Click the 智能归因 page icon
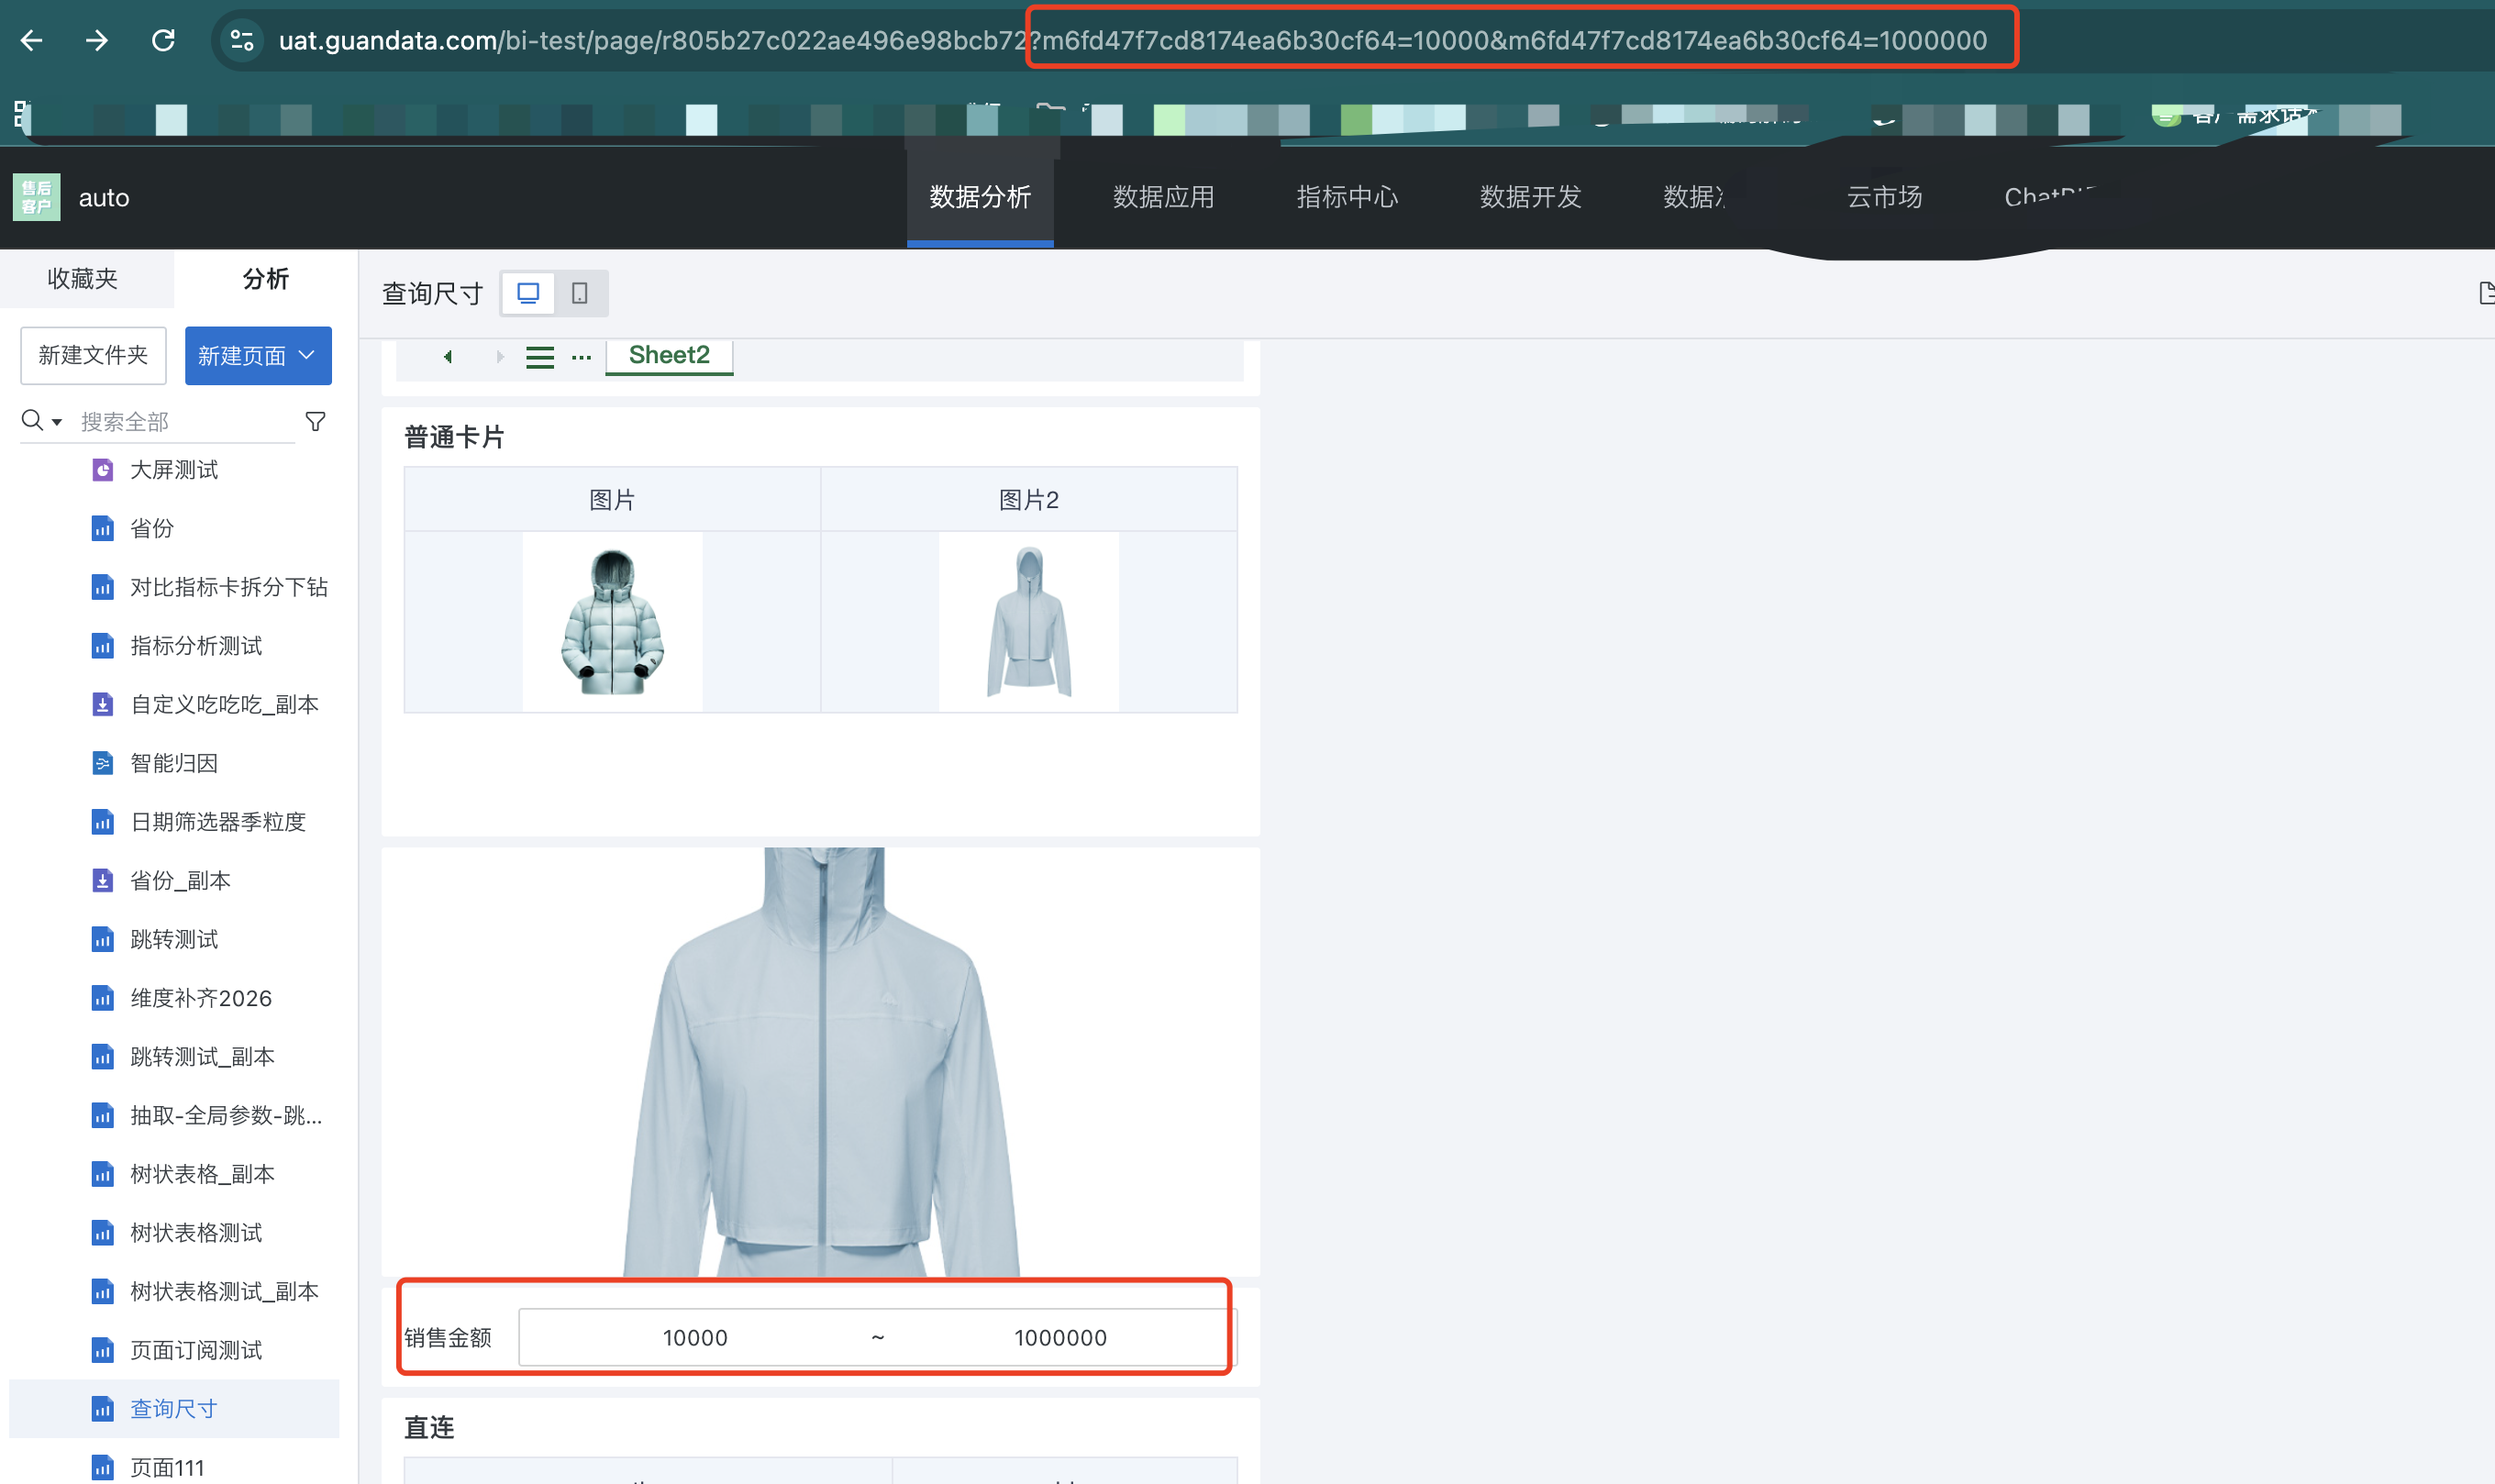 coord(102,763)
